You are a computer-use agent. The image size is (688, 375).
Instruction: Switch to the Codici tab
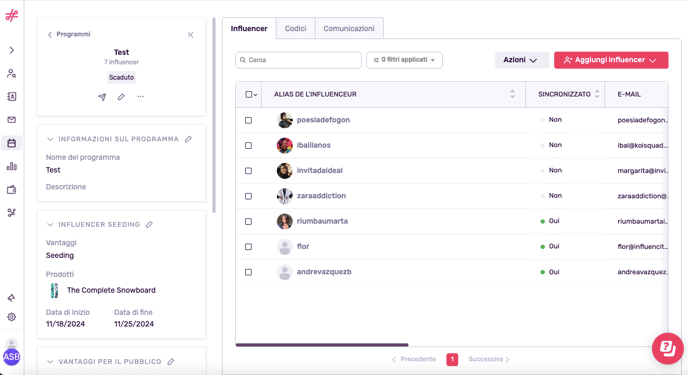point(295,29)
